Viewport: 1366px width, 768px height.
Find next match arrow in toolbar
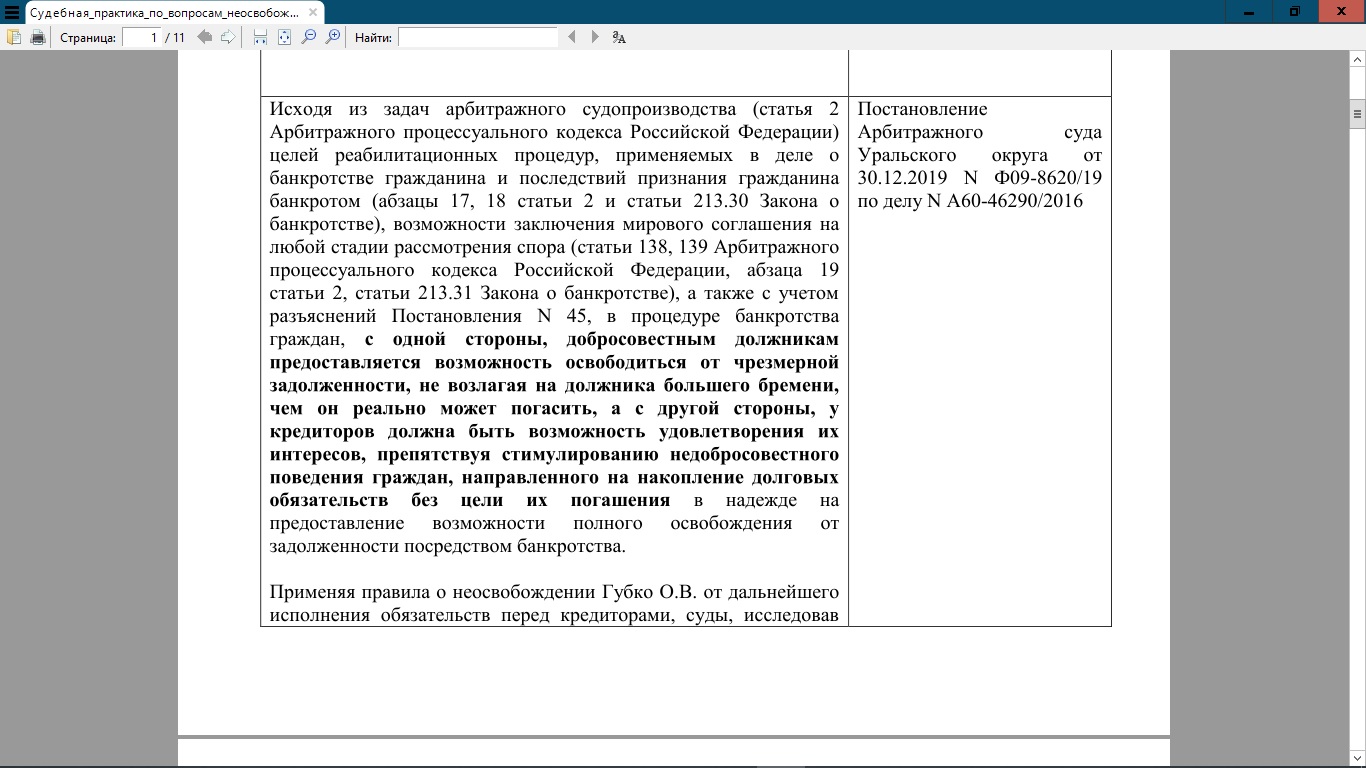(595, 37)
